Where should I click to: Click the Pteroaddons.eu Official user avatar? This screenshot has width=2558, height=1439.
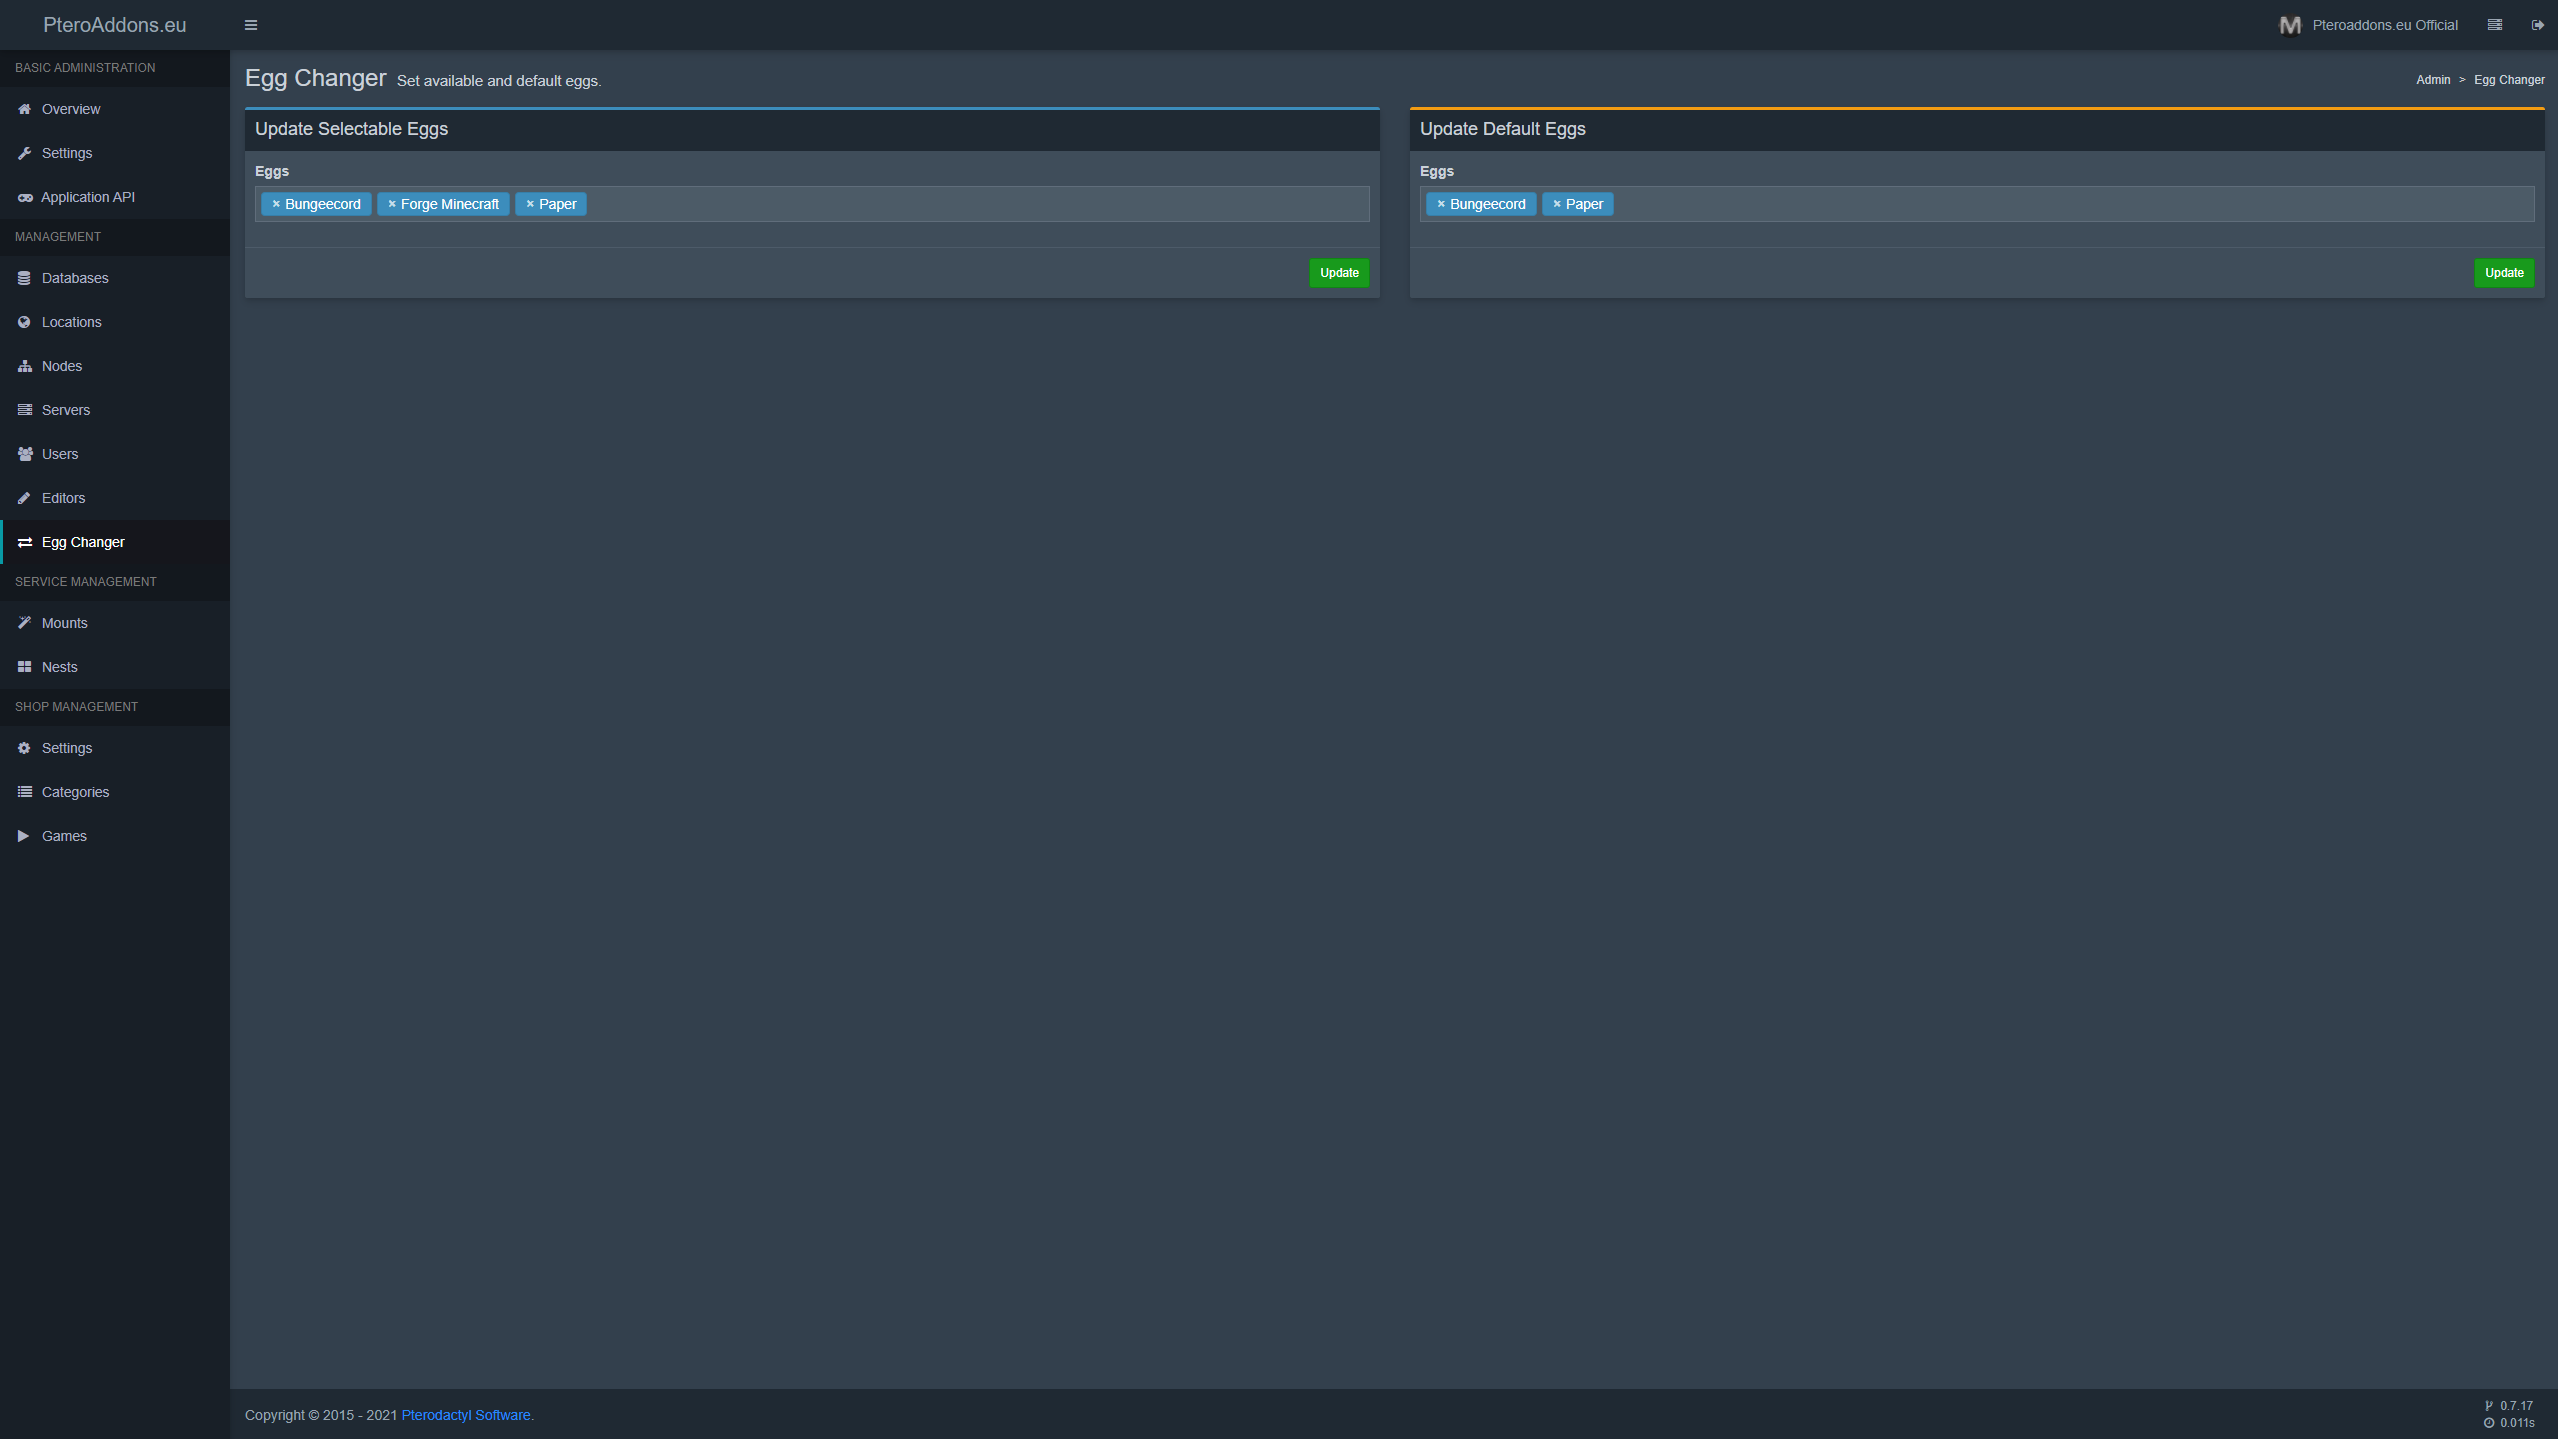point(2290,25)
